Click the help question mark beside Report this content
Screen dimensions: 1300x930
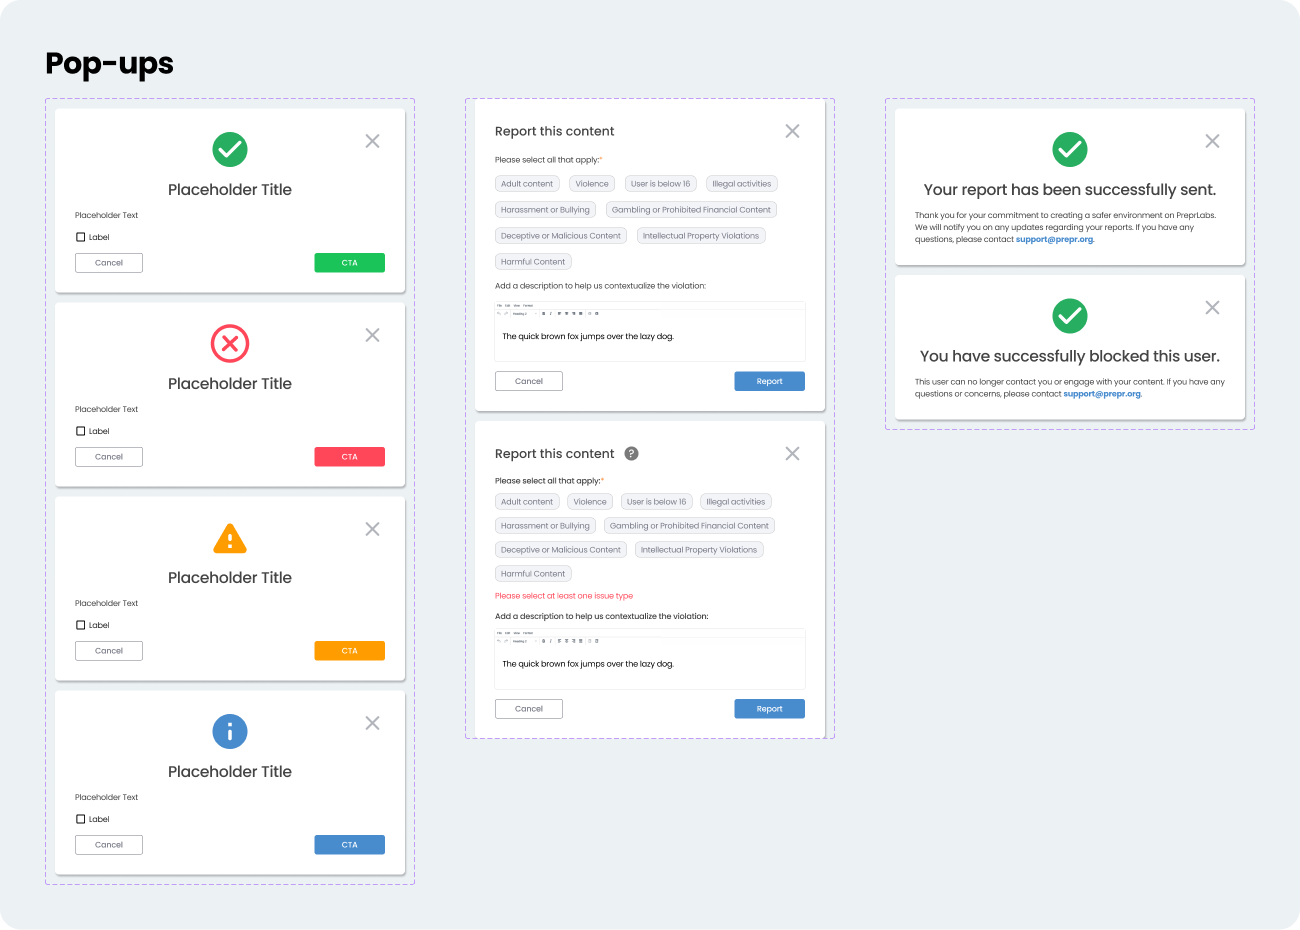tap(631, 454)
